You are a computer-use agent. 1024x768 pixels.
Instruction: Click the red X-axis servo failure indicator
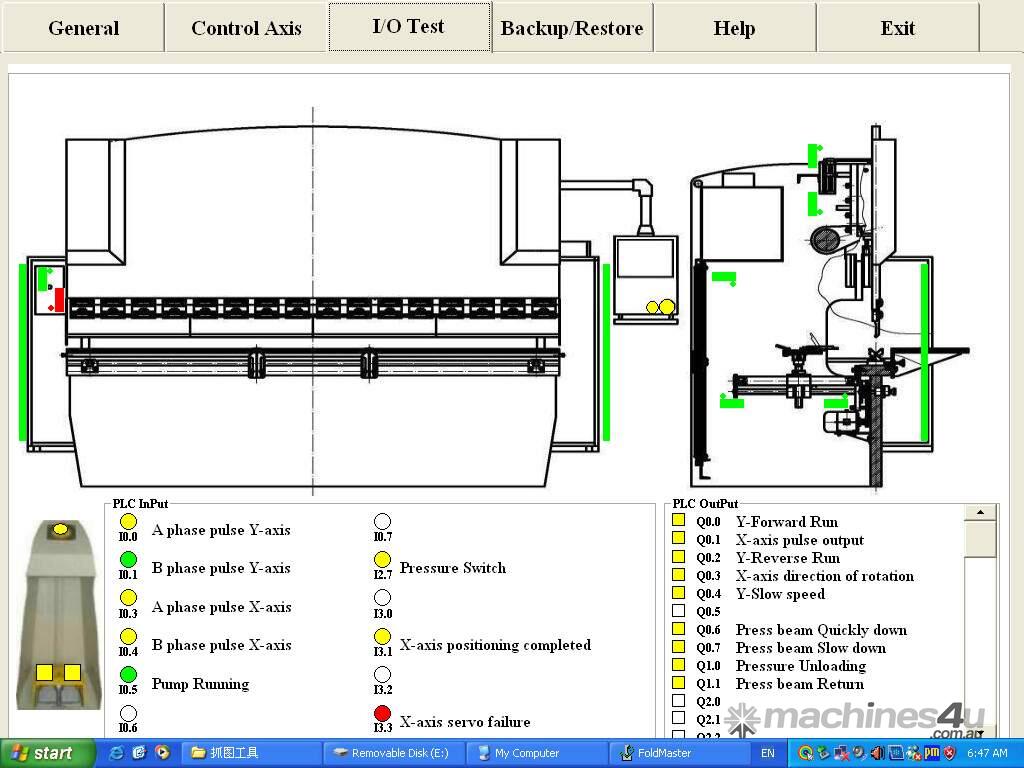tap(382, 713)
